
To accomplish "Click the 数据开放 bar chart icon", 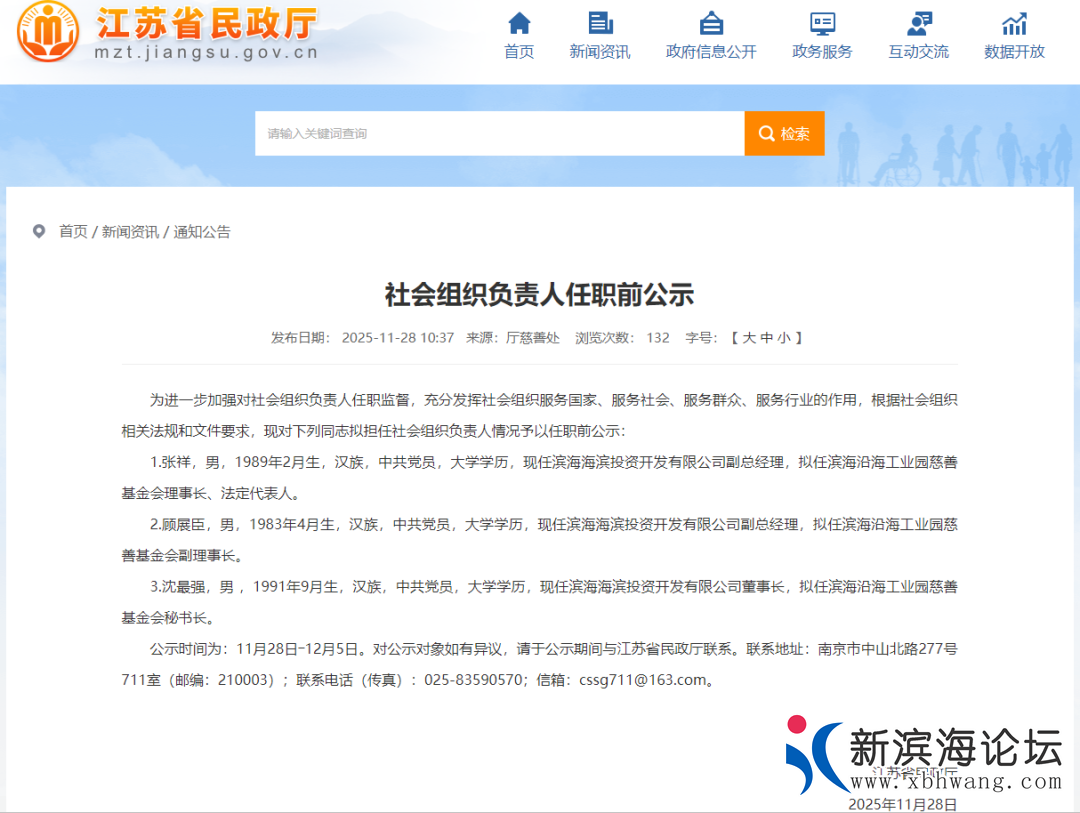I will (1014, 23).
